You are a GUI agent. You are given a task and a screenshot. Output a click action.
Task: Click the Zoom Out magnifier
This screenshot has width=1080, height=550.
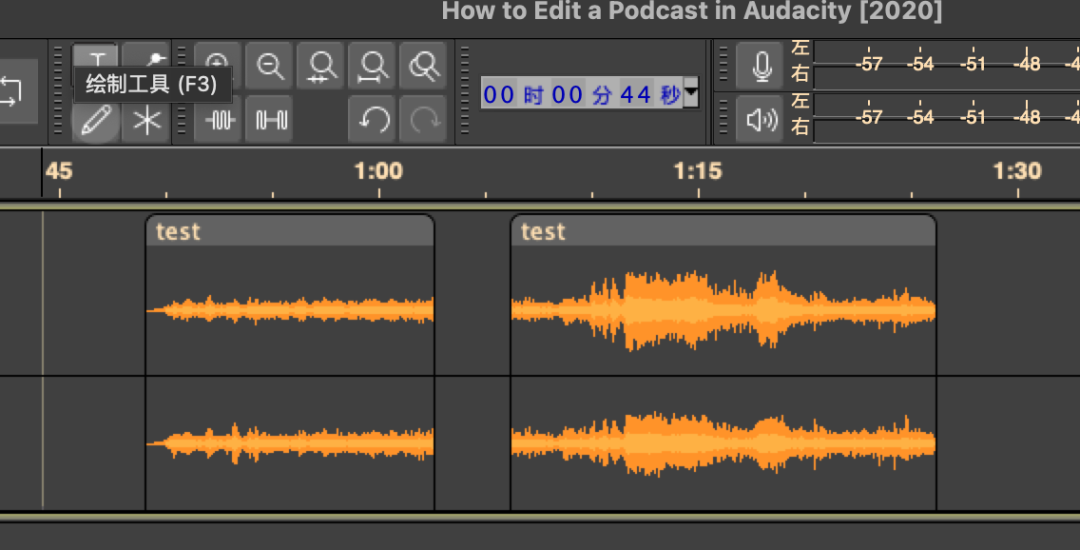[270, 66]
